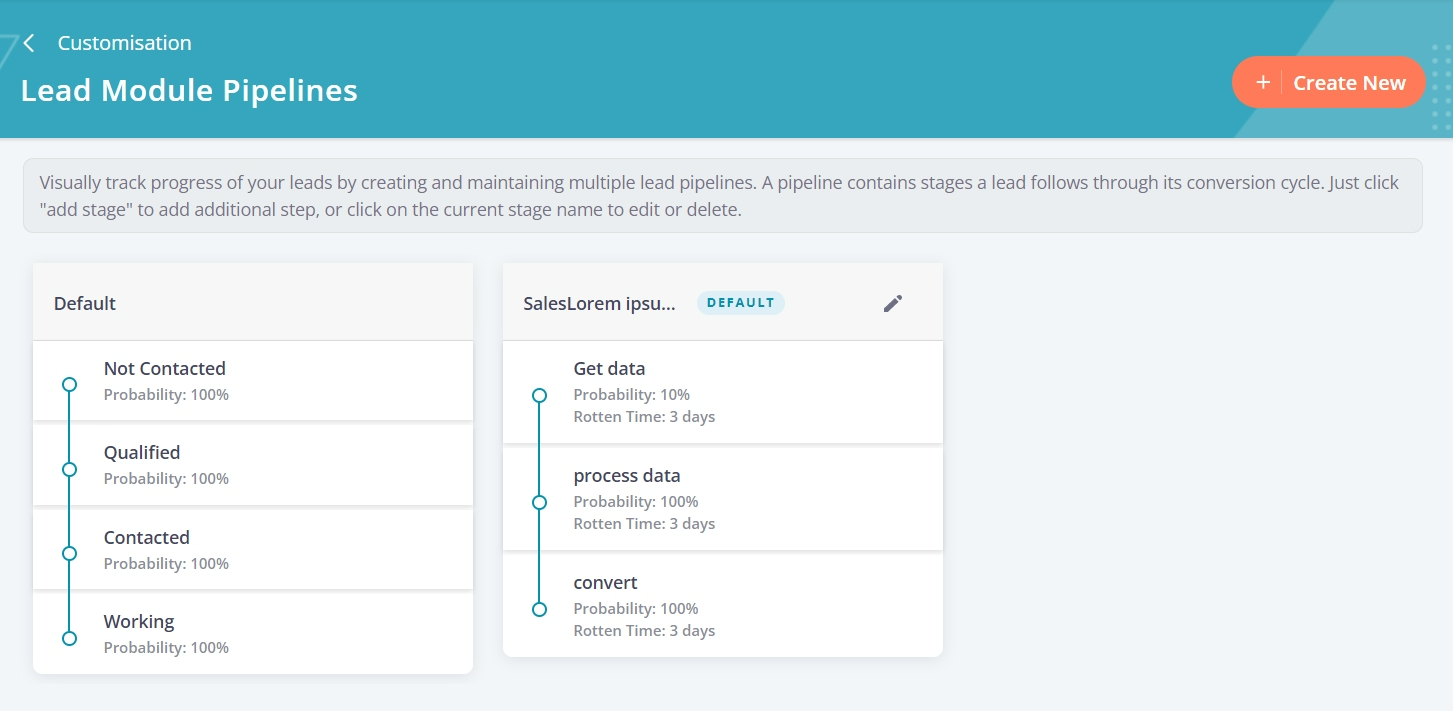The height and width of the screenshot is (711, 1453).
Task: Edit the Qualified stage name
Action: point(142,453)
